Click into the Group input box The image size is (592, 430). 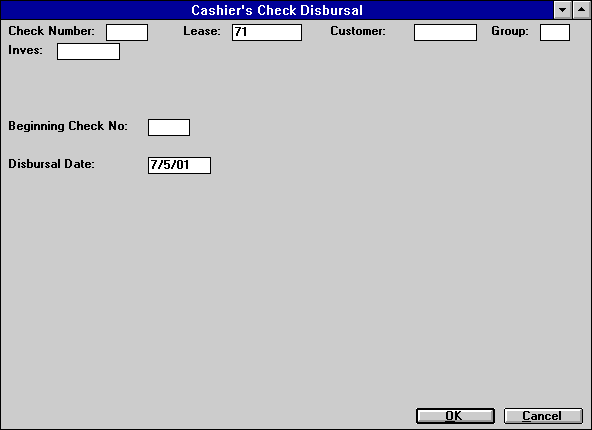[x=555, y=32]
